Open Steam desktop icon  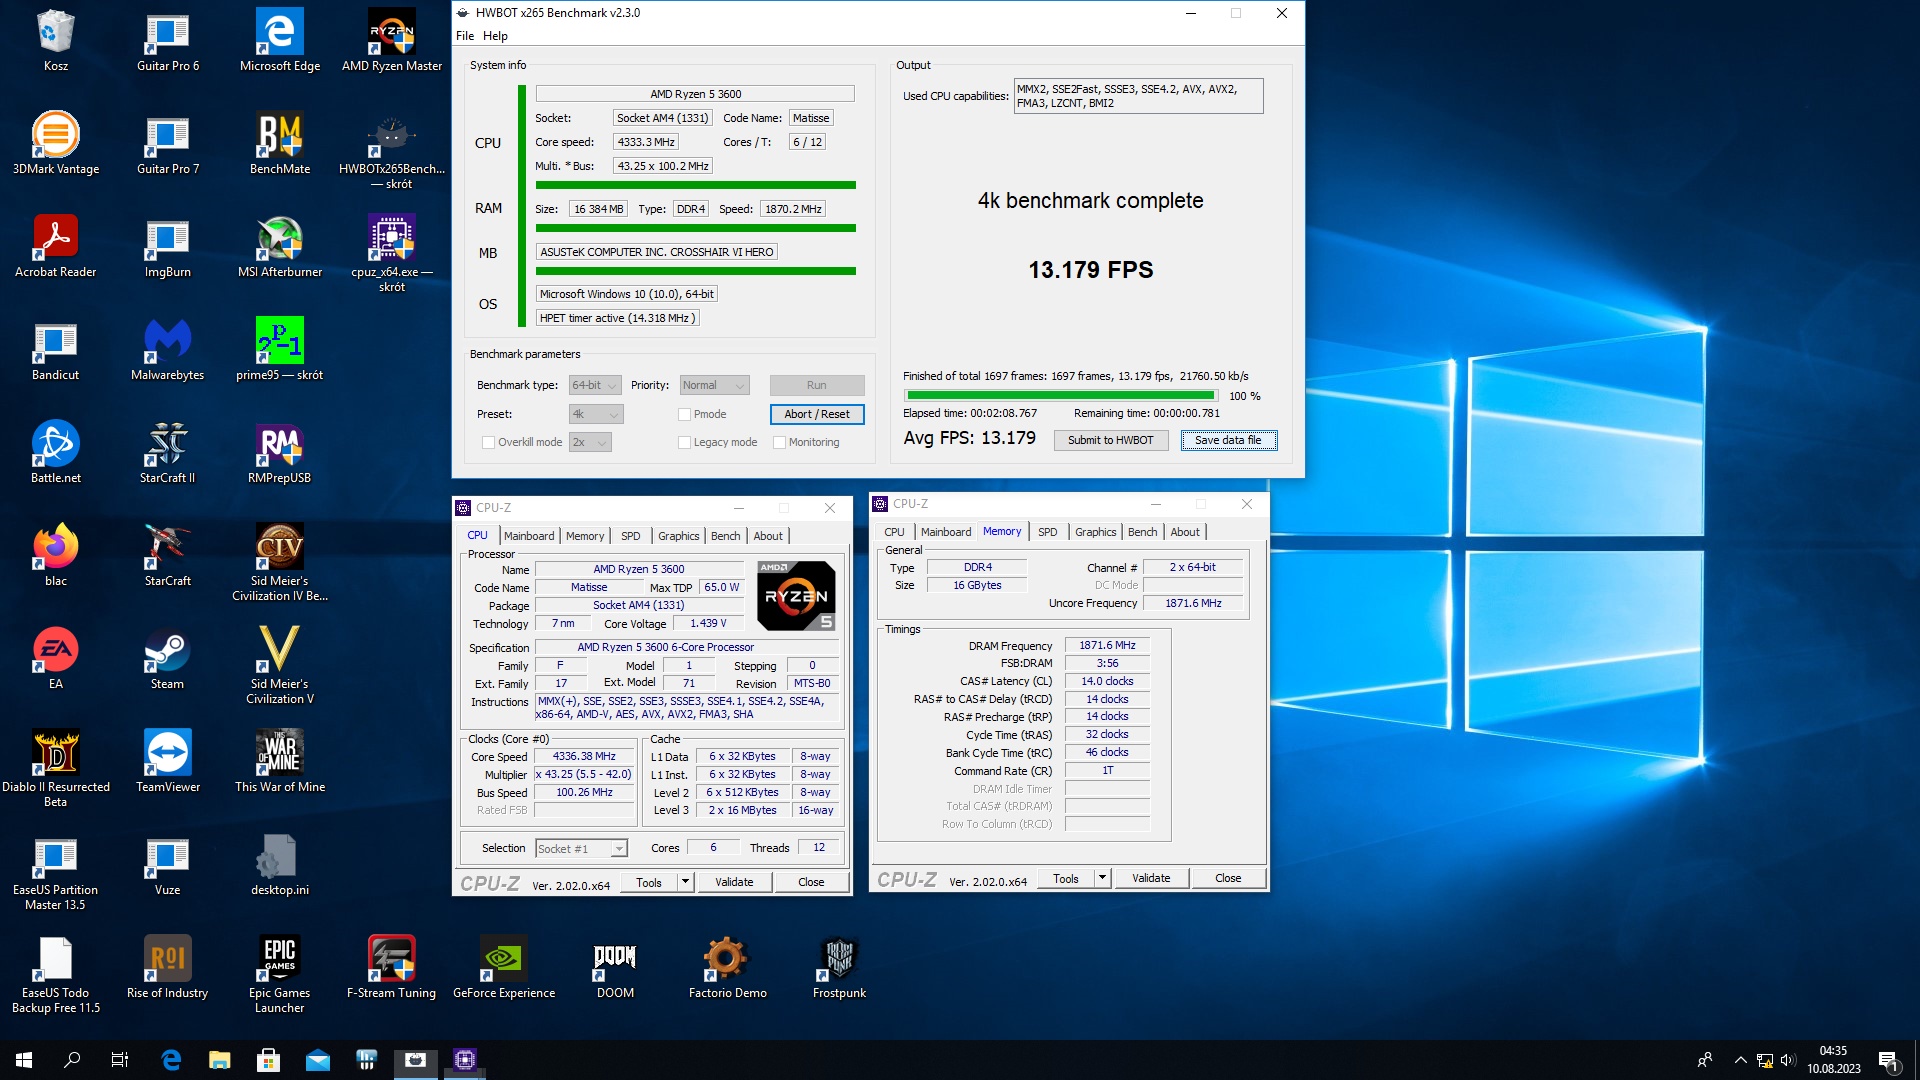click(168, 659)
